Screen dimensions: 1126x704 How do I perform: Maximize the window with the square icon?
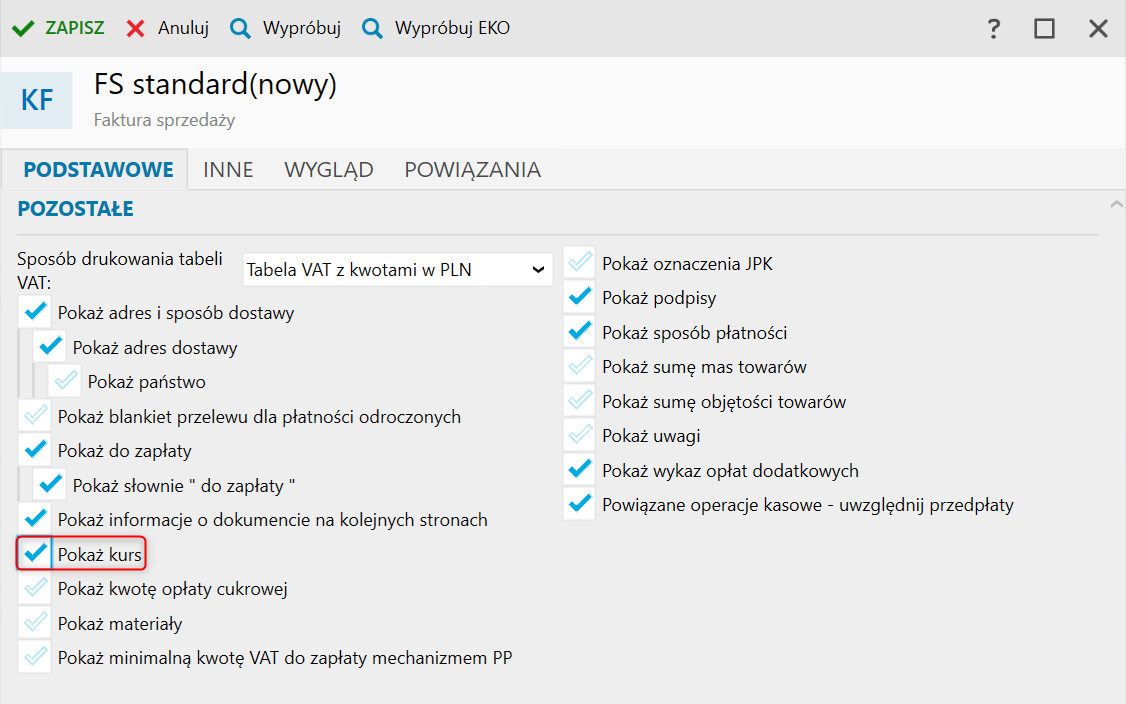(1044, 29)
